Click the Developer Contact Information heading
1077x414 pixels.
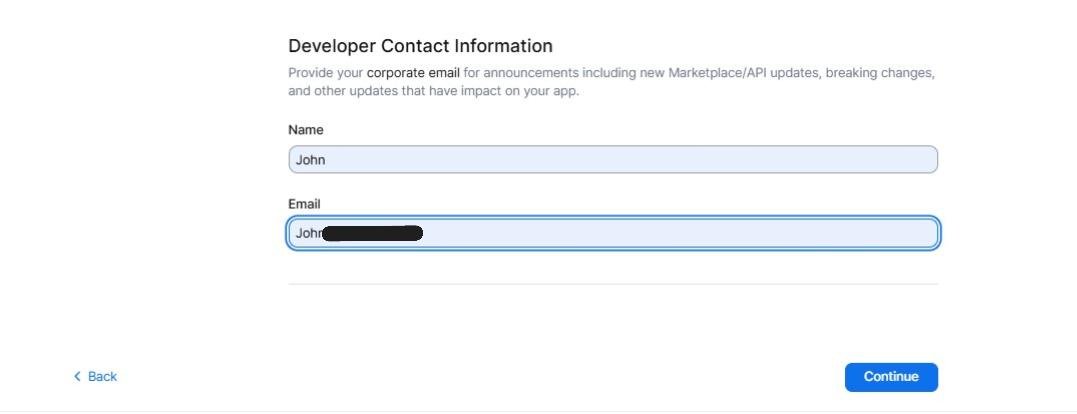tap(420, 46)
